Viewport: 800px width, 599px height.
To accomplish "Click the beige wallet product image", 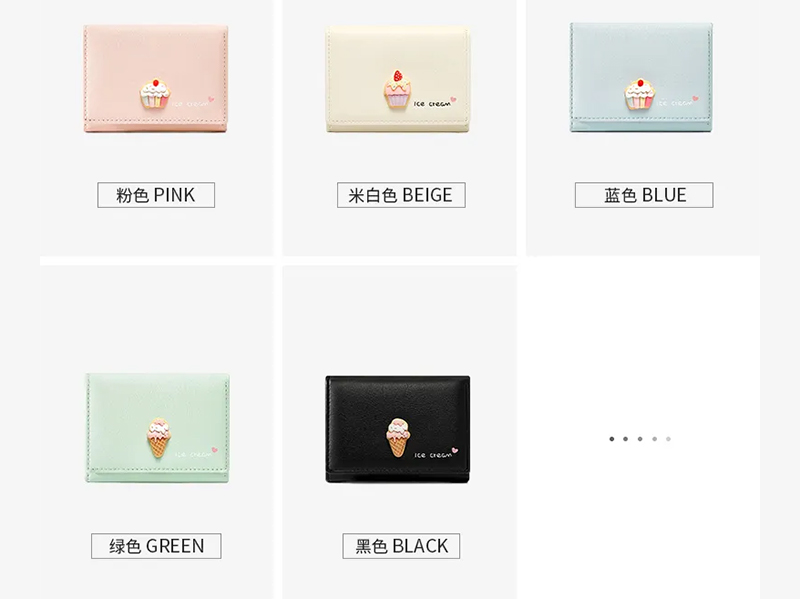I will click(x=398, y=80).
